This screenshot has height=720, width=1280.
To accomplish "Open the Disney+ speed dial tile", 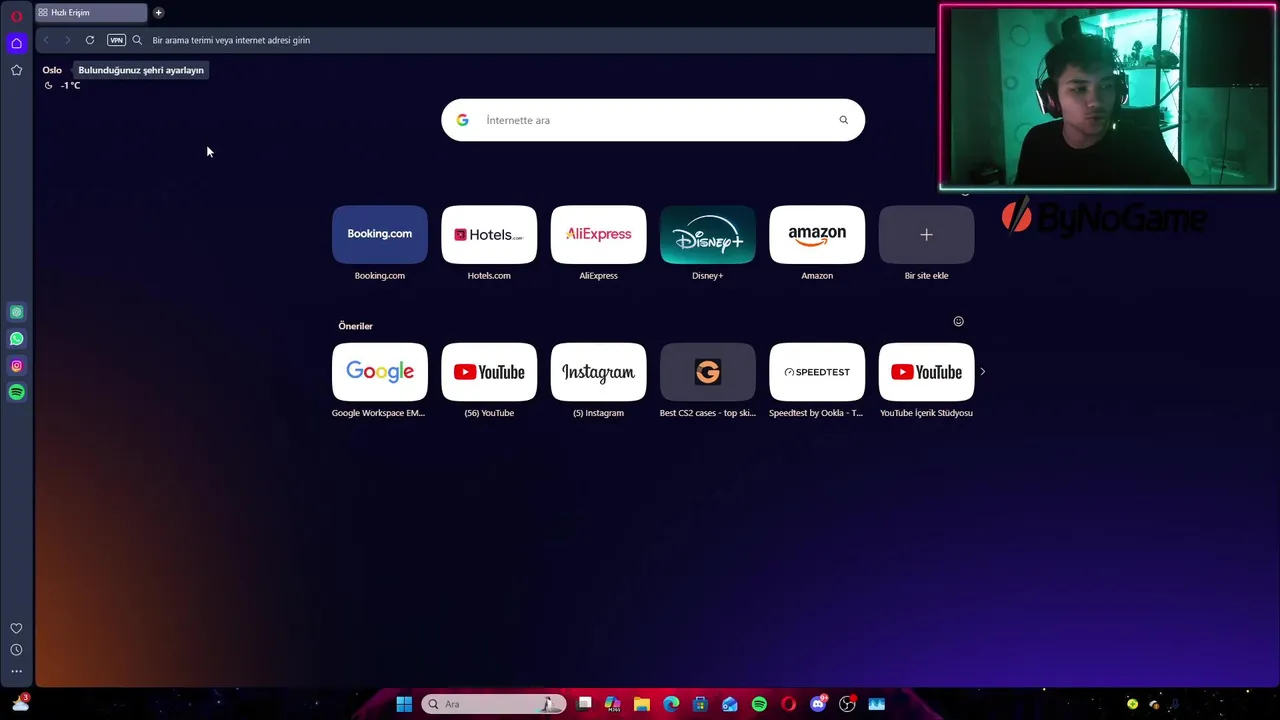I will [x=708, y=235].
